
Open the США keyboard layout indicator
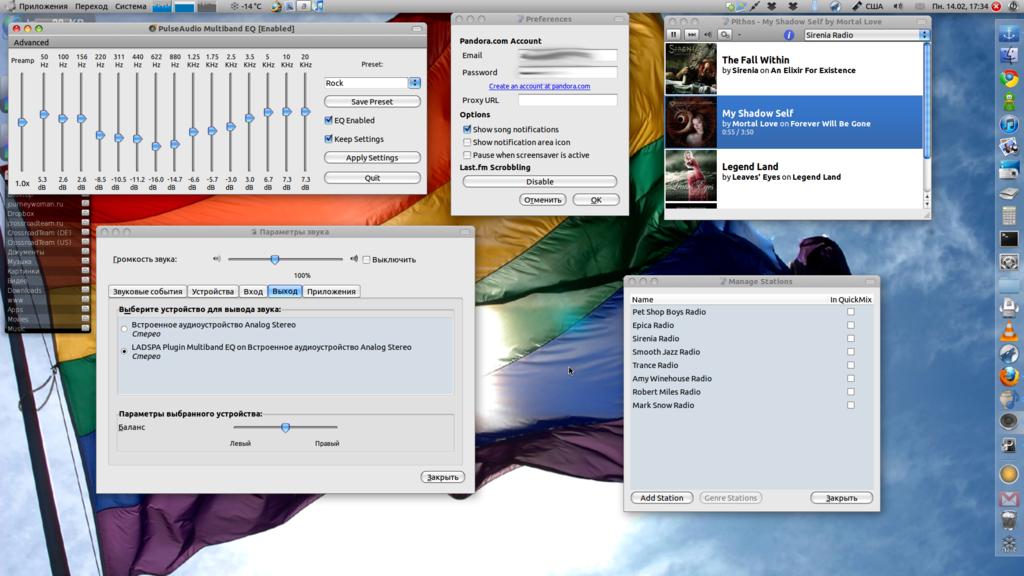[868, 7]
